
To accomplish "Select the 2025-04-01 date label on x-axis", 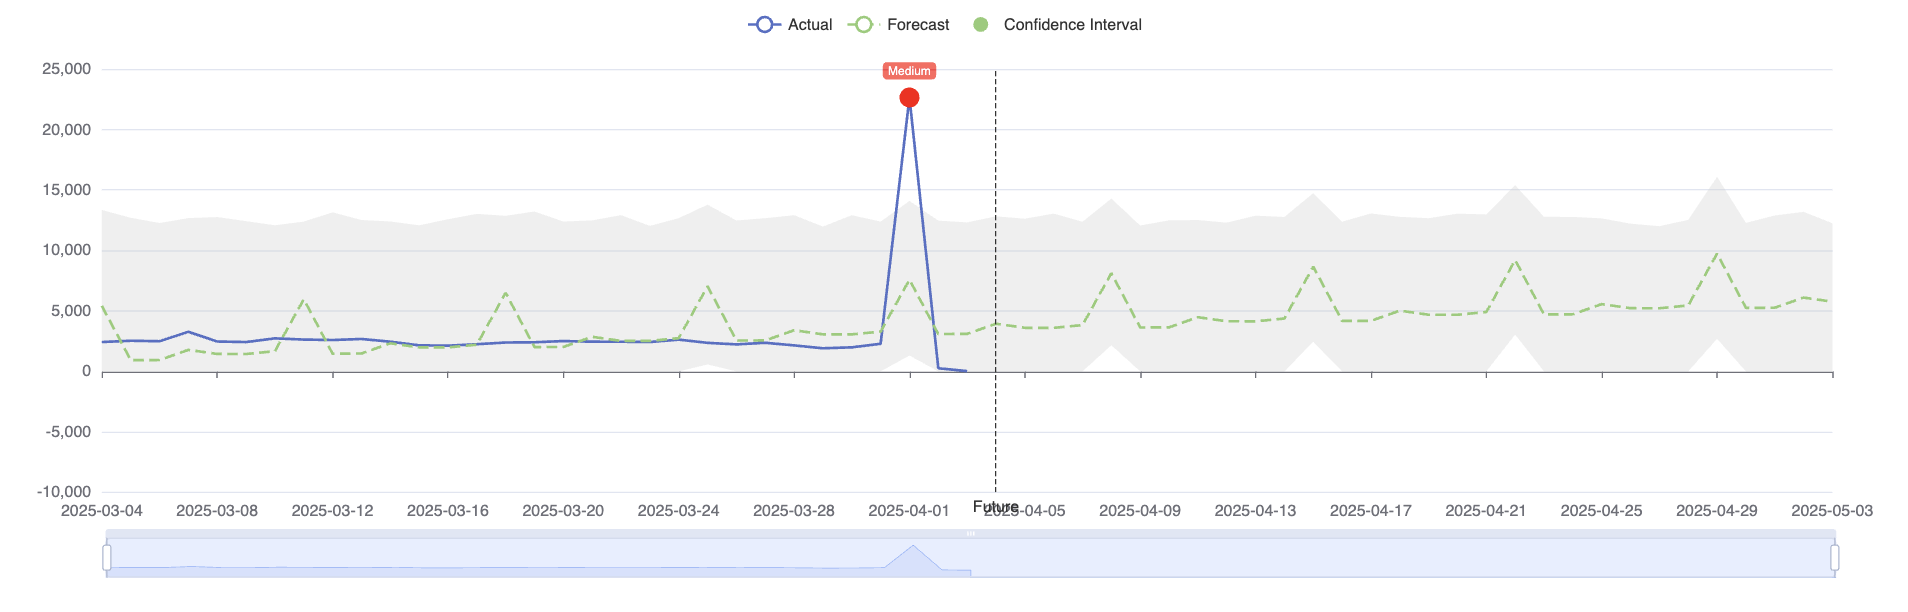I will (908, 510).
